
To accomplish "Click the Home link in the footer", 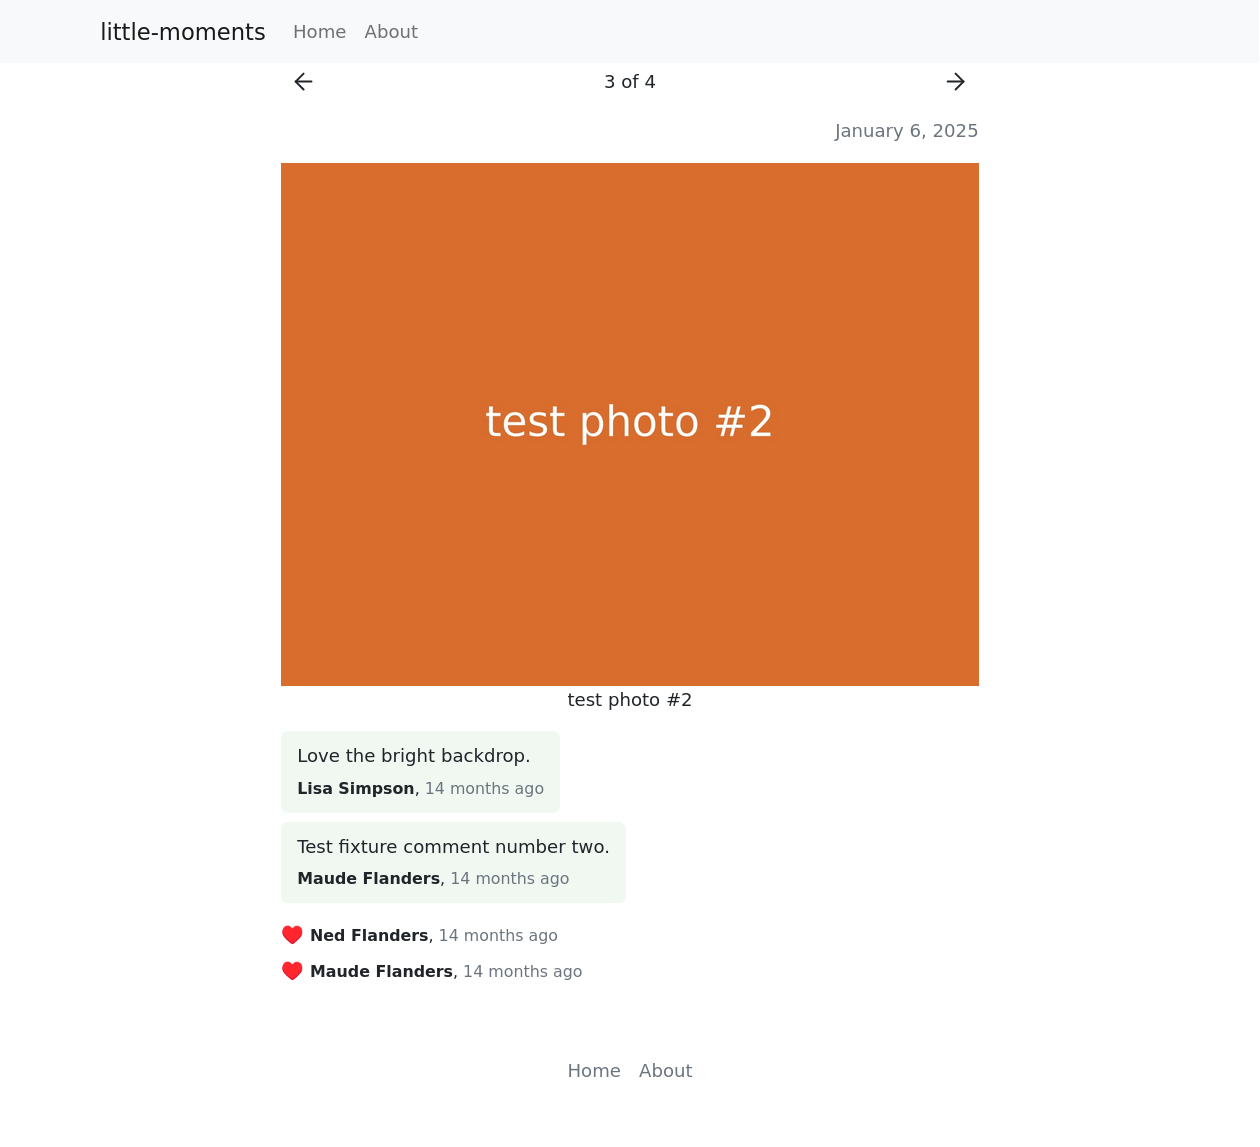I will pos(594,1071).
